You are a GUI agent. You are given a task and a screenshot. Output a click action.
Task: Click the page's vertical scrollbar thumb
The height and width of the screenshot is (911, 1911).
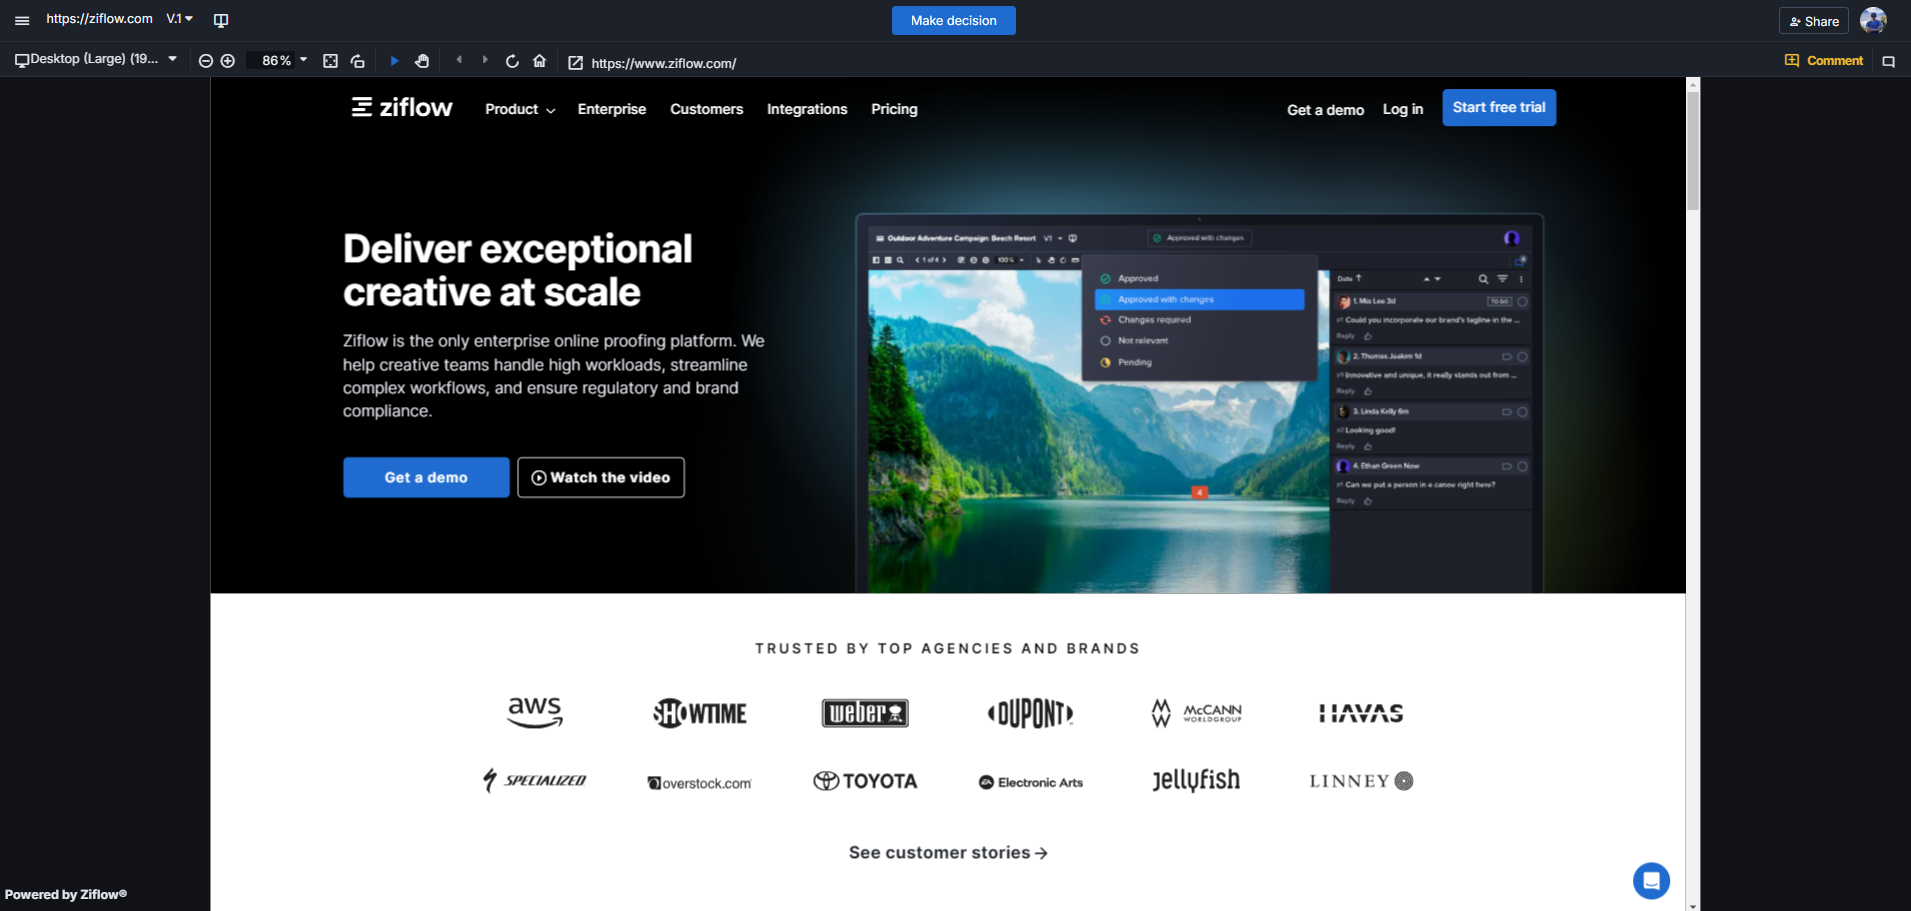point(1693,150)
